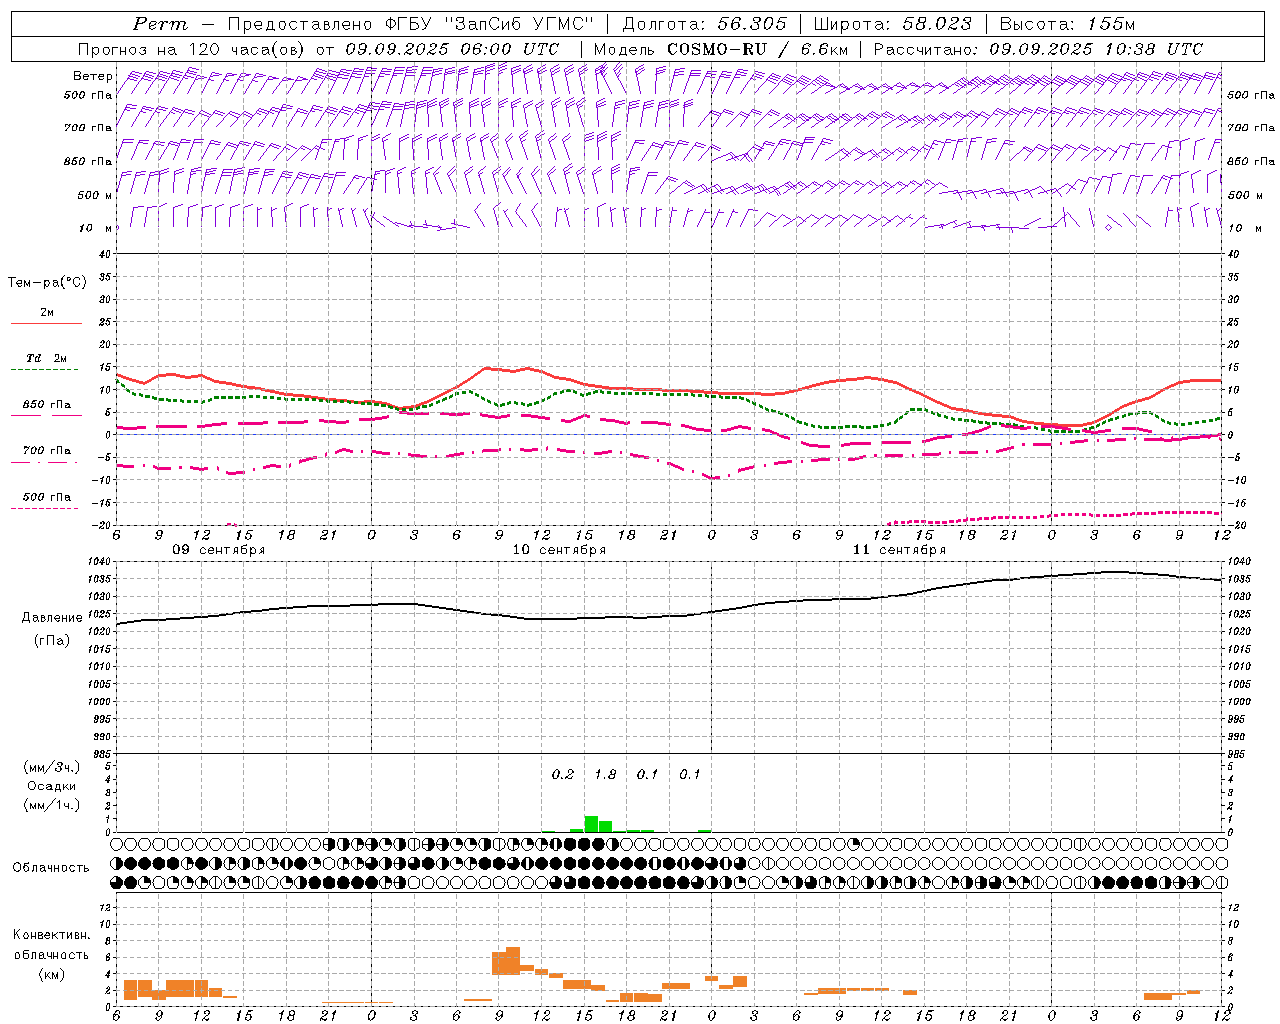The height and width of the screenshot is (1024, 1280).
Task: Click the Предоставлено ФГБУ "ЗапСиб УГМС" text
Action: (x=411, y=24)
